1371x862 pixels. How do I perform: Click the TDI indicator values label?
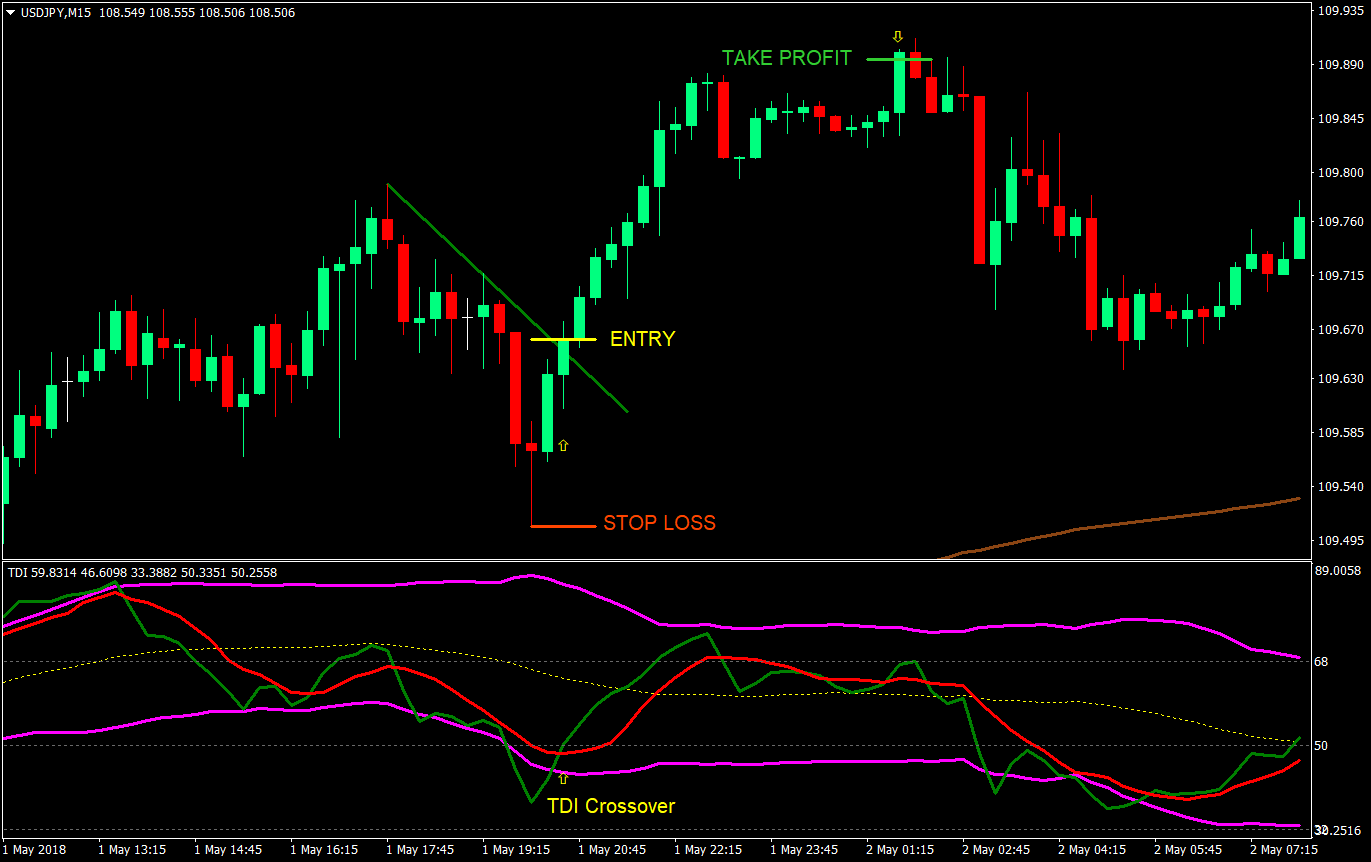coord(142,573)
